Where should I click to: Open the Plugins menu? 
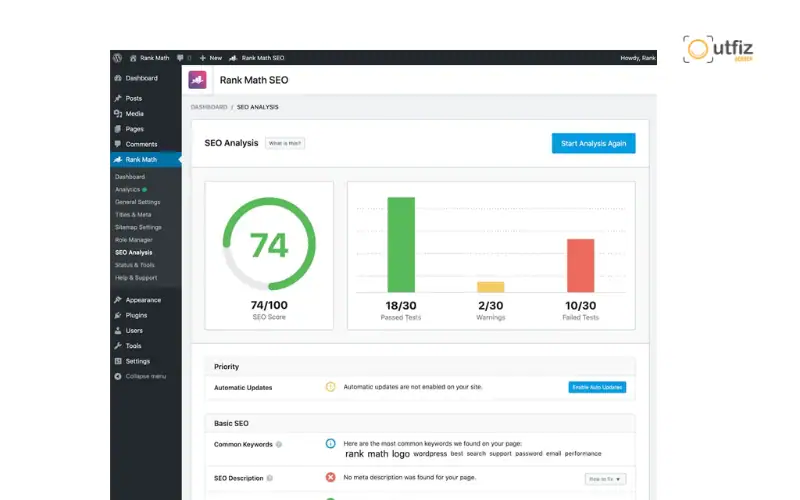point(131,315)
